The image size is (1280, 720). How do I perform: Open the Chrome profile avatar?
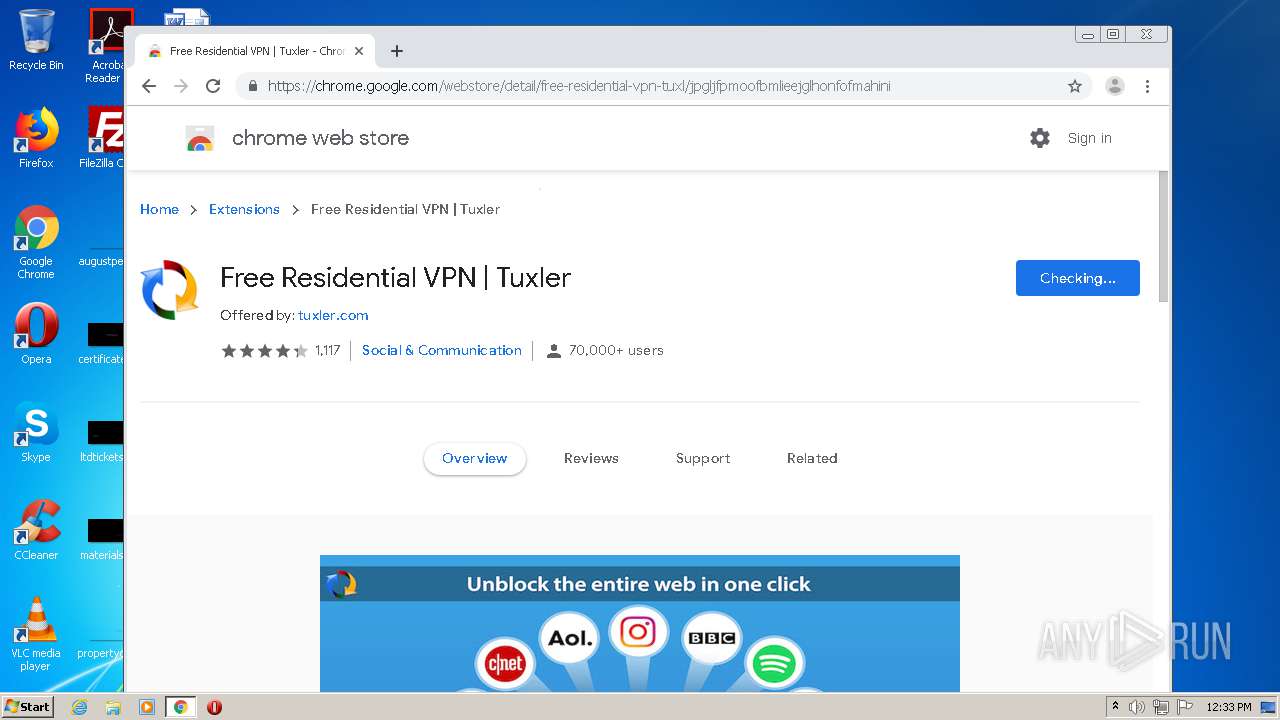(x=1115, y=86)
